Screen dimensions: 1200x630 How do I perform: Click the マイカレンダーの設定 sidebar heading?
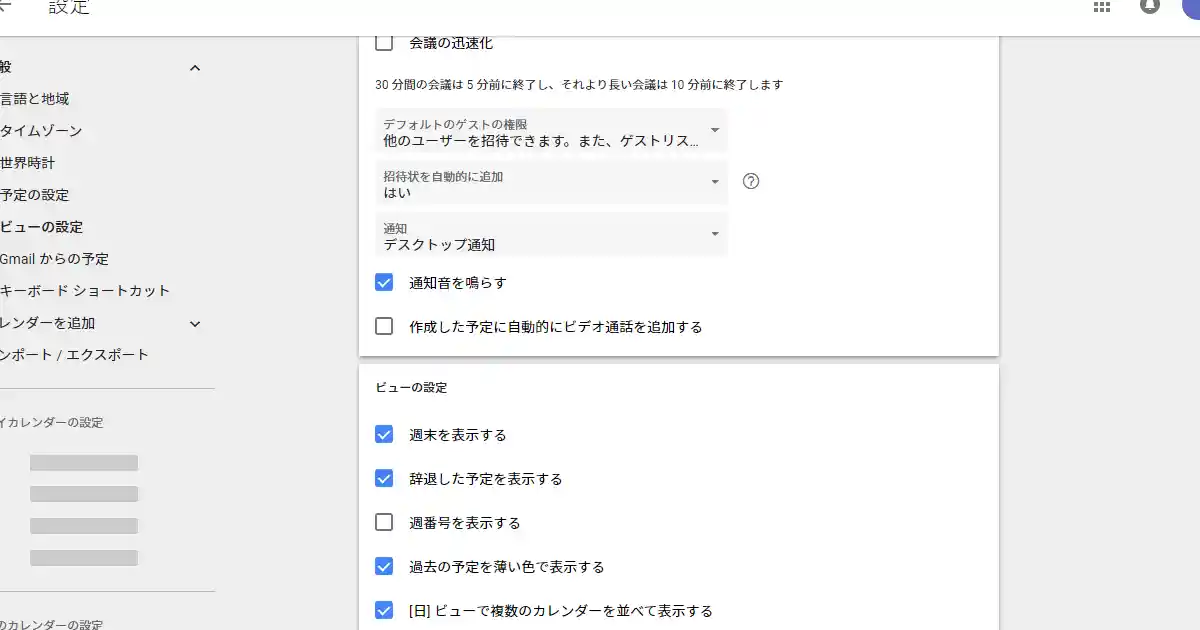[x=51, y=423]
